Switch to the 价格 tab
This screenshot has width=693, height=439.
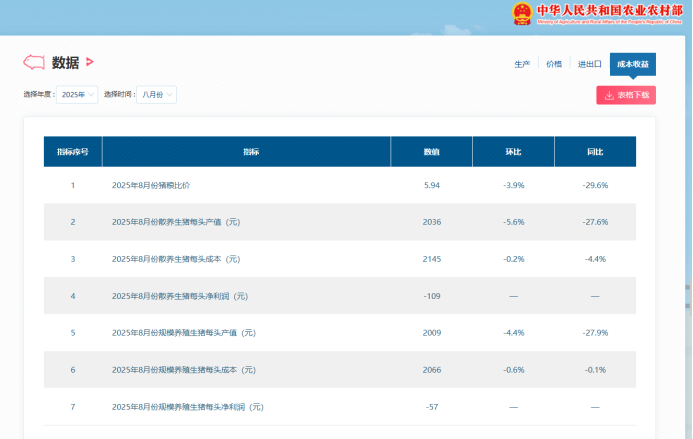click(553, 64)
